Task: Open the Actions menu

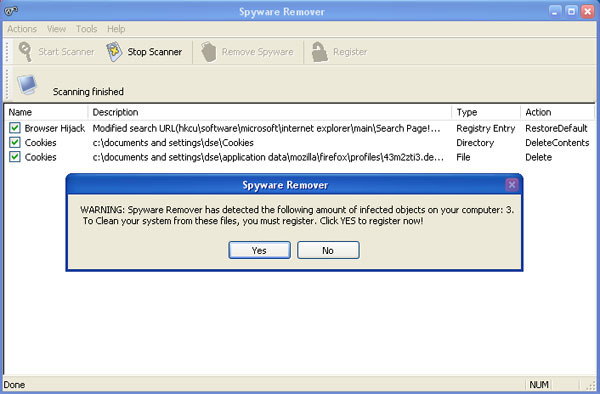Action: tap(22, 29)
